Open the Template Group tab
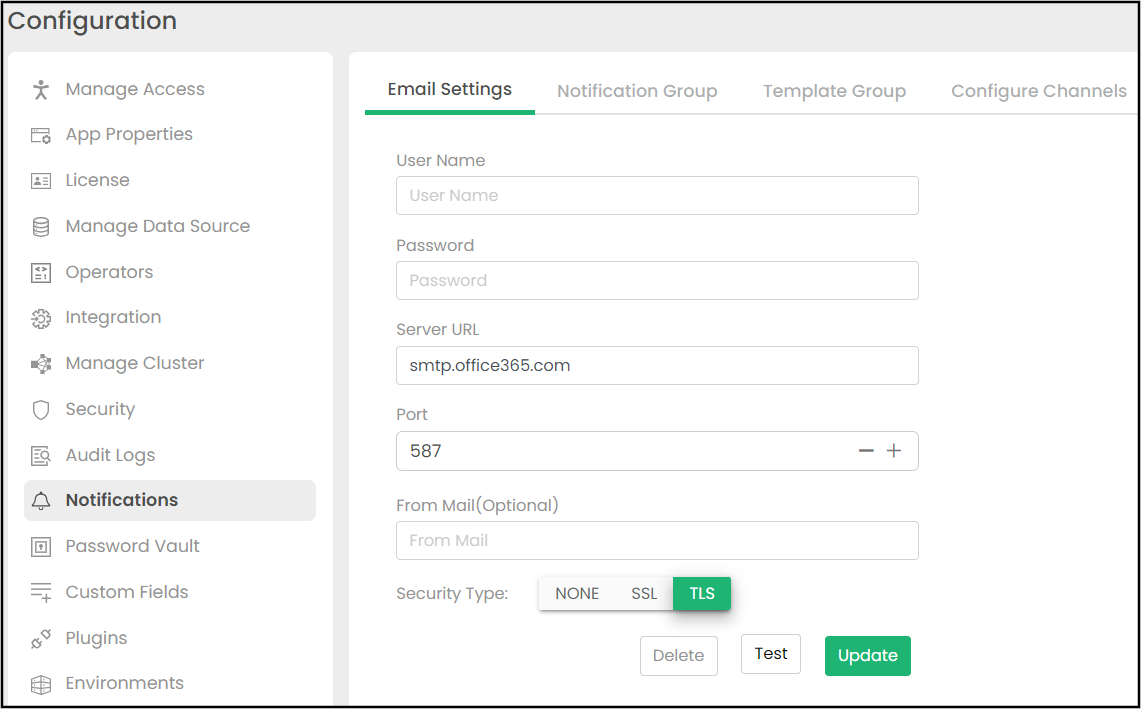 [x=834, y=91]
